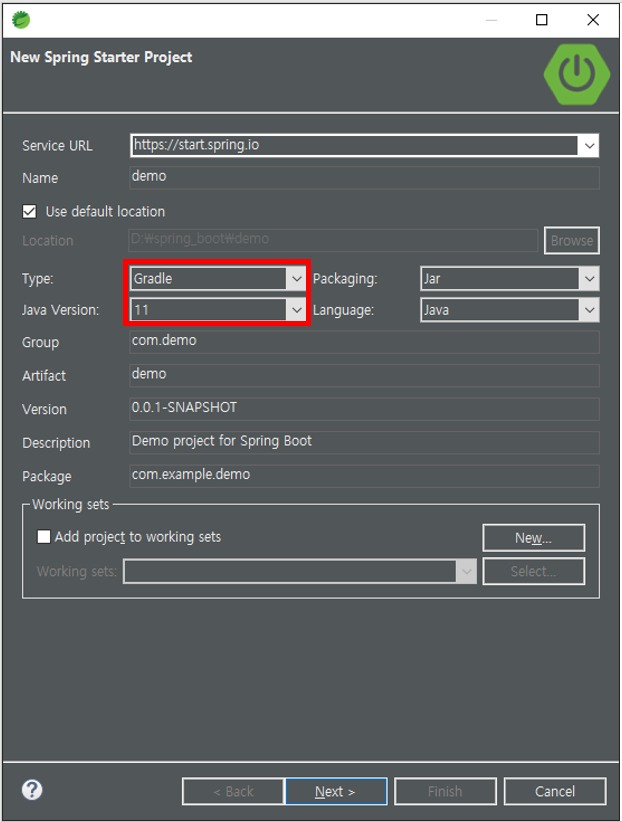Open the disabled Working sets combo box
Screen dimensions: 622x822
click(x=300, y=571)
